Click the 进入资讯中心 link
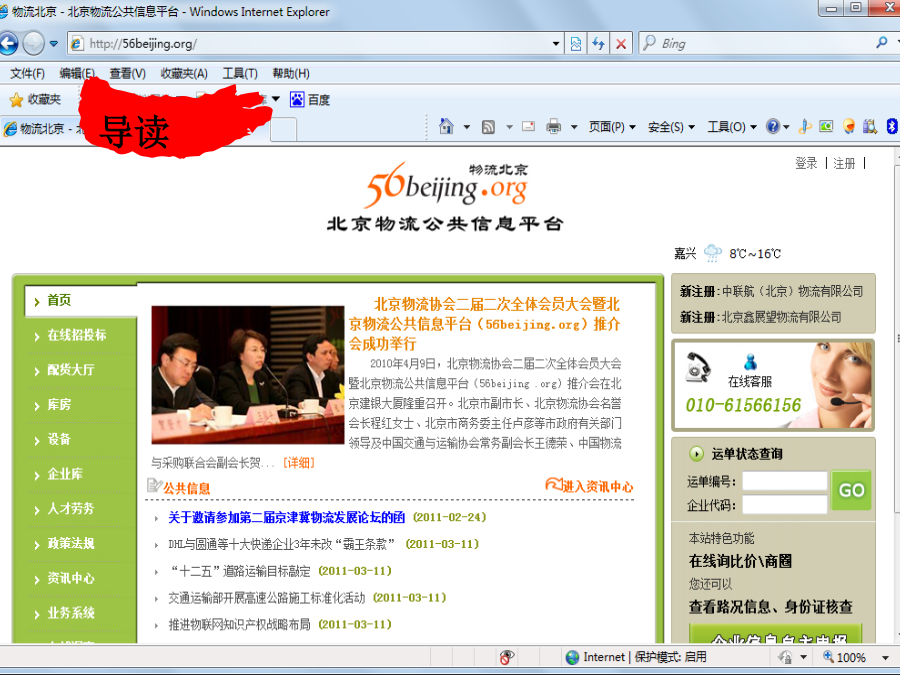The image size is (900, 675). coord(589,486)
